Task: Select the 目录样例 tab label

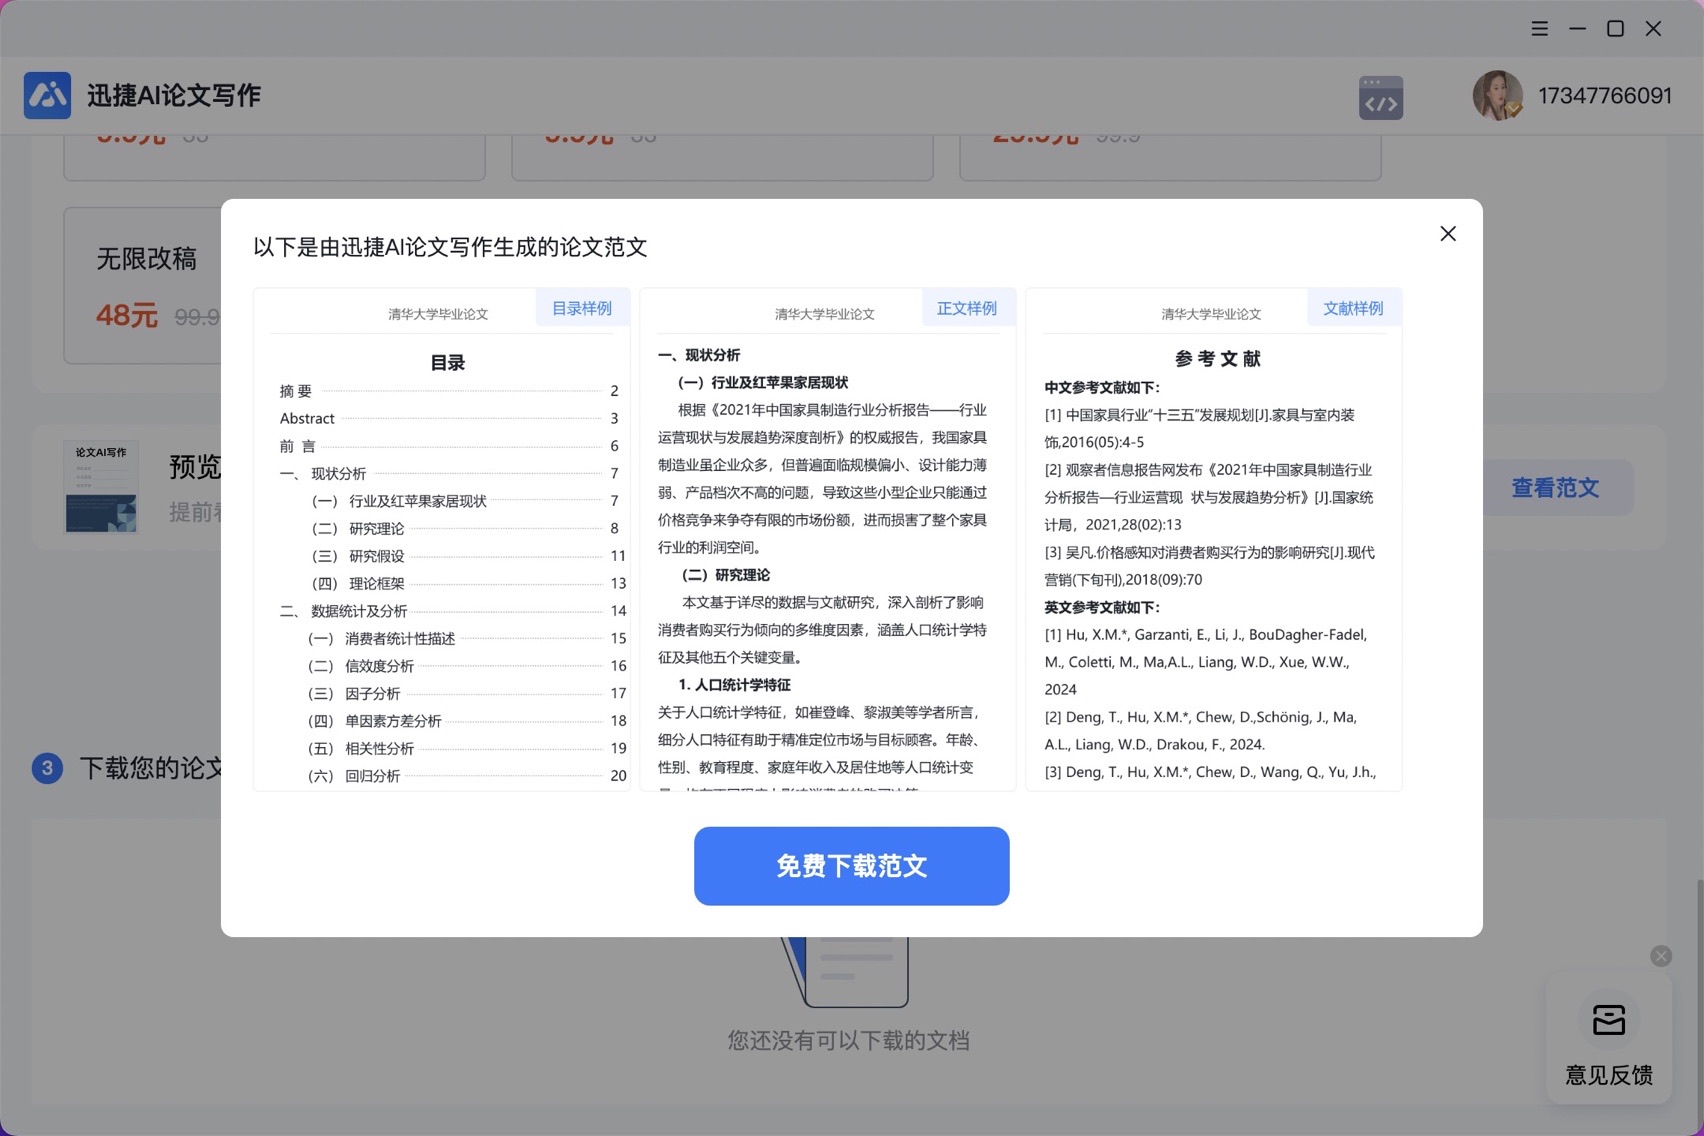Action: (582, 308)
